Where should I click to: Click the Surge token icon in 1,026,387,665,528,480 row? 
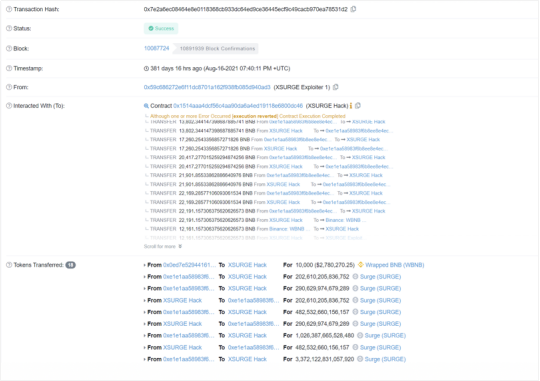tap(360, 335)
